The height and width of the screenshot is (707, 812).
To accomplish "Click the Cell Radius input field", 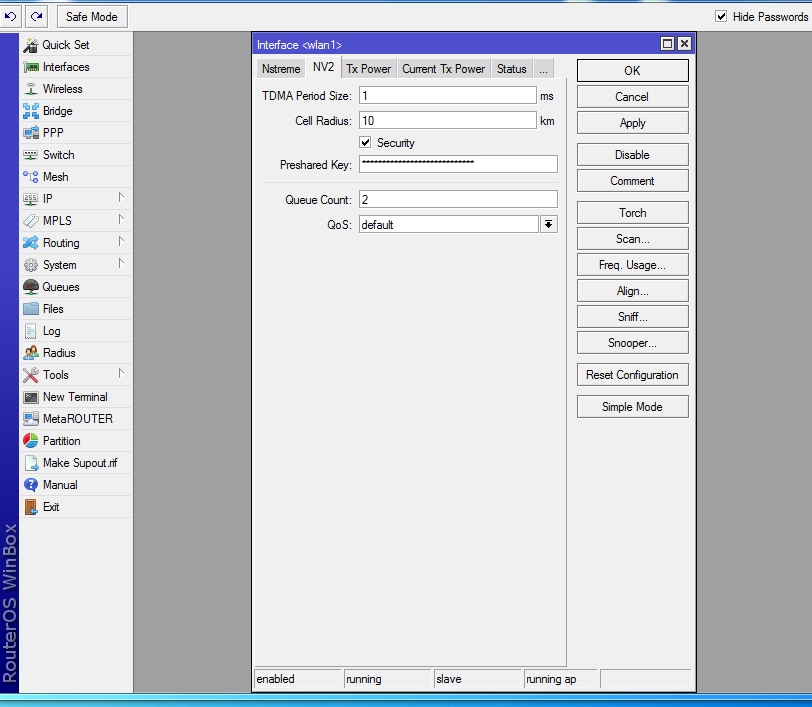I will point(447,121).
